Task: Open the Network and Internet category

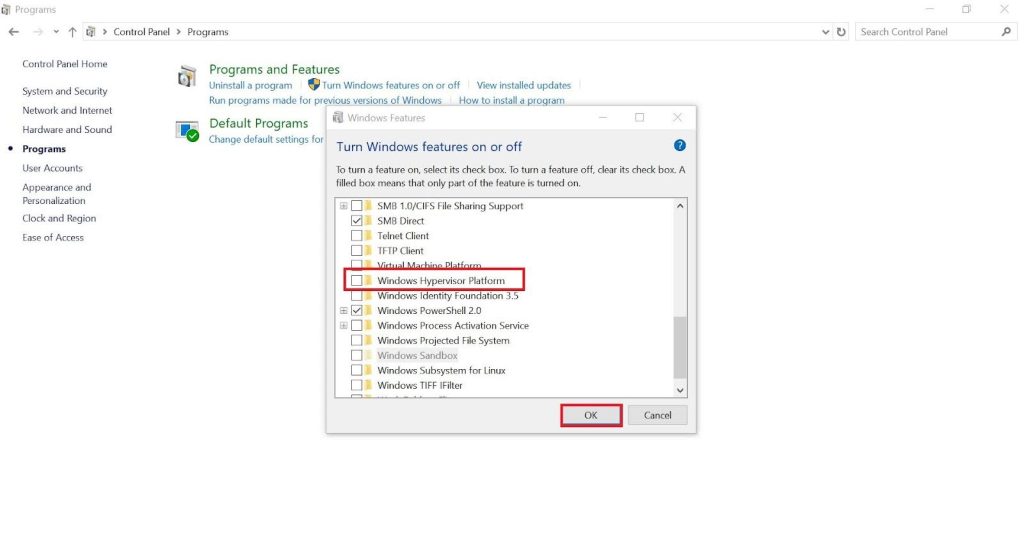Action: pos(67,110)
